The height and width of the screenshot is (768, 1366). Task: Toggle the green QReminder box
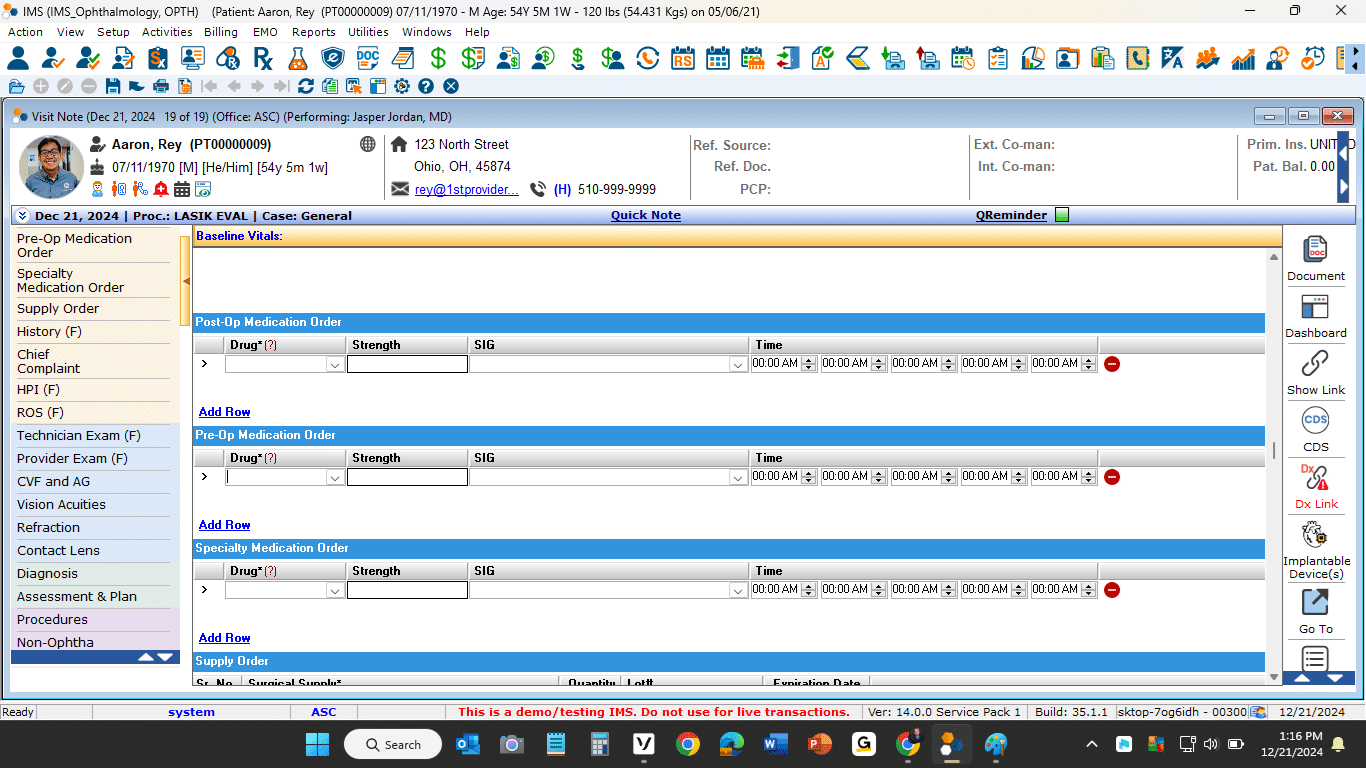1062,215
